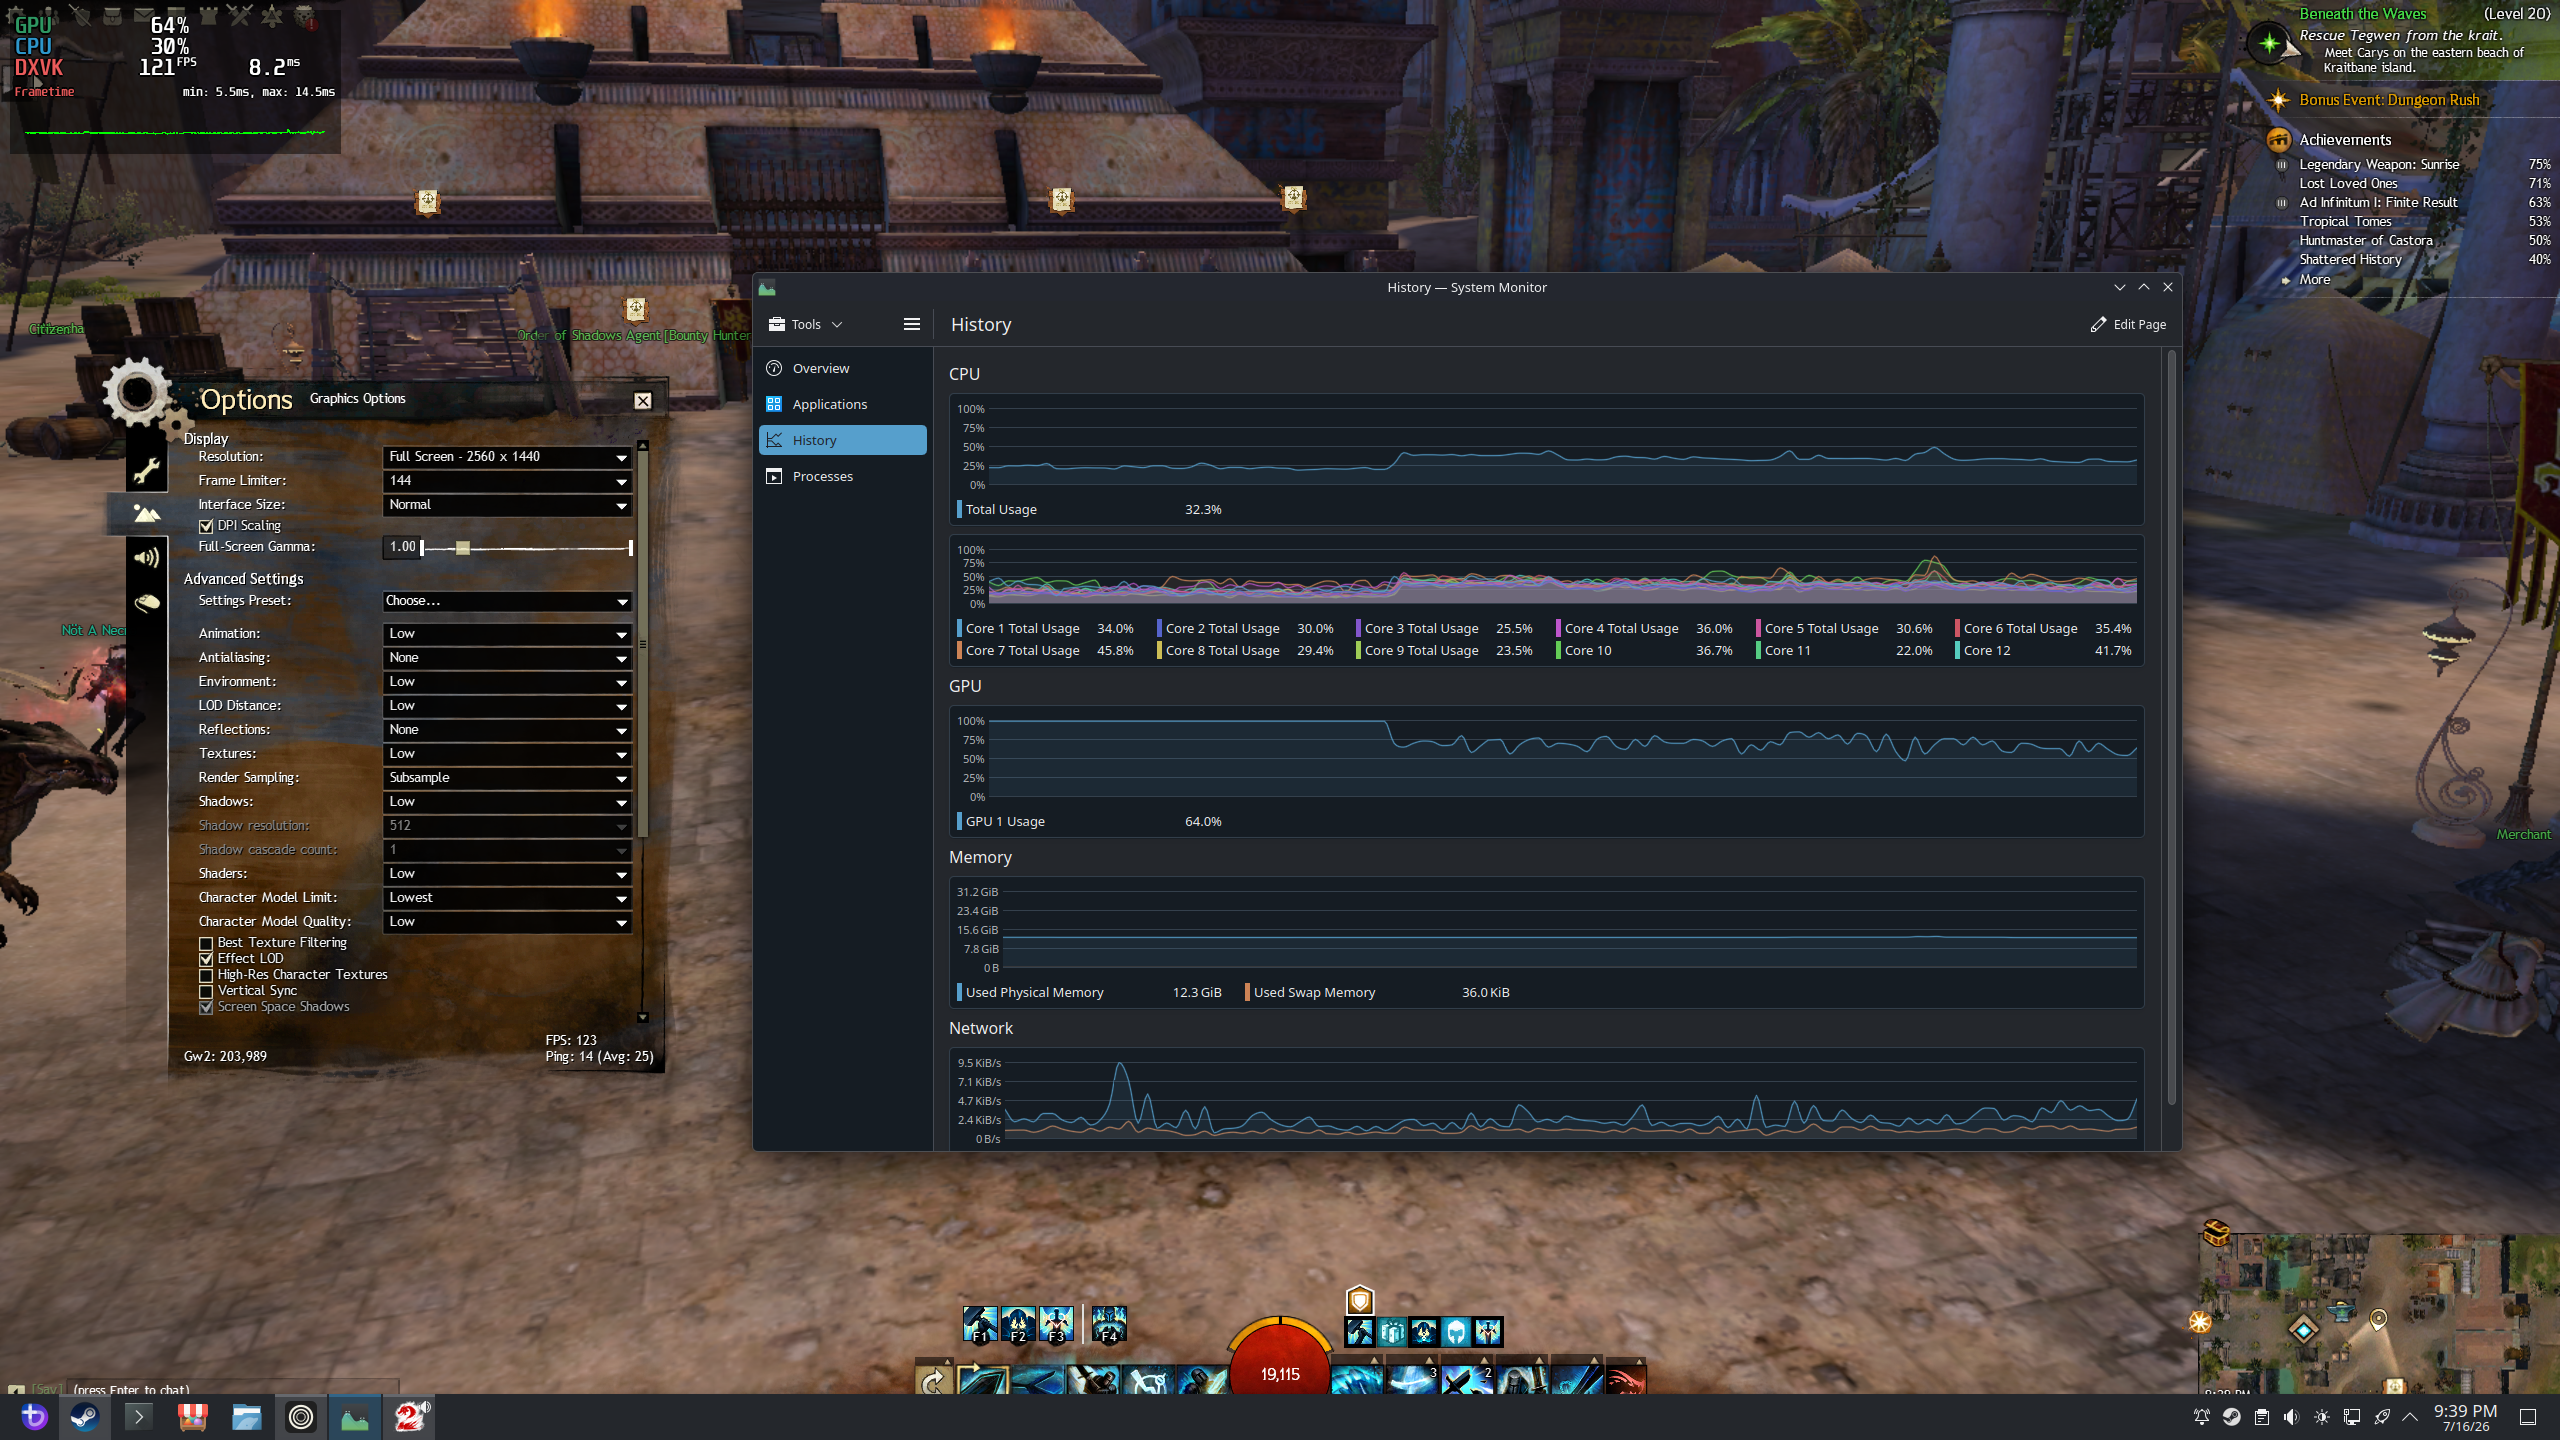Enable Best Texture Filtering checkbox

(206, 943)
